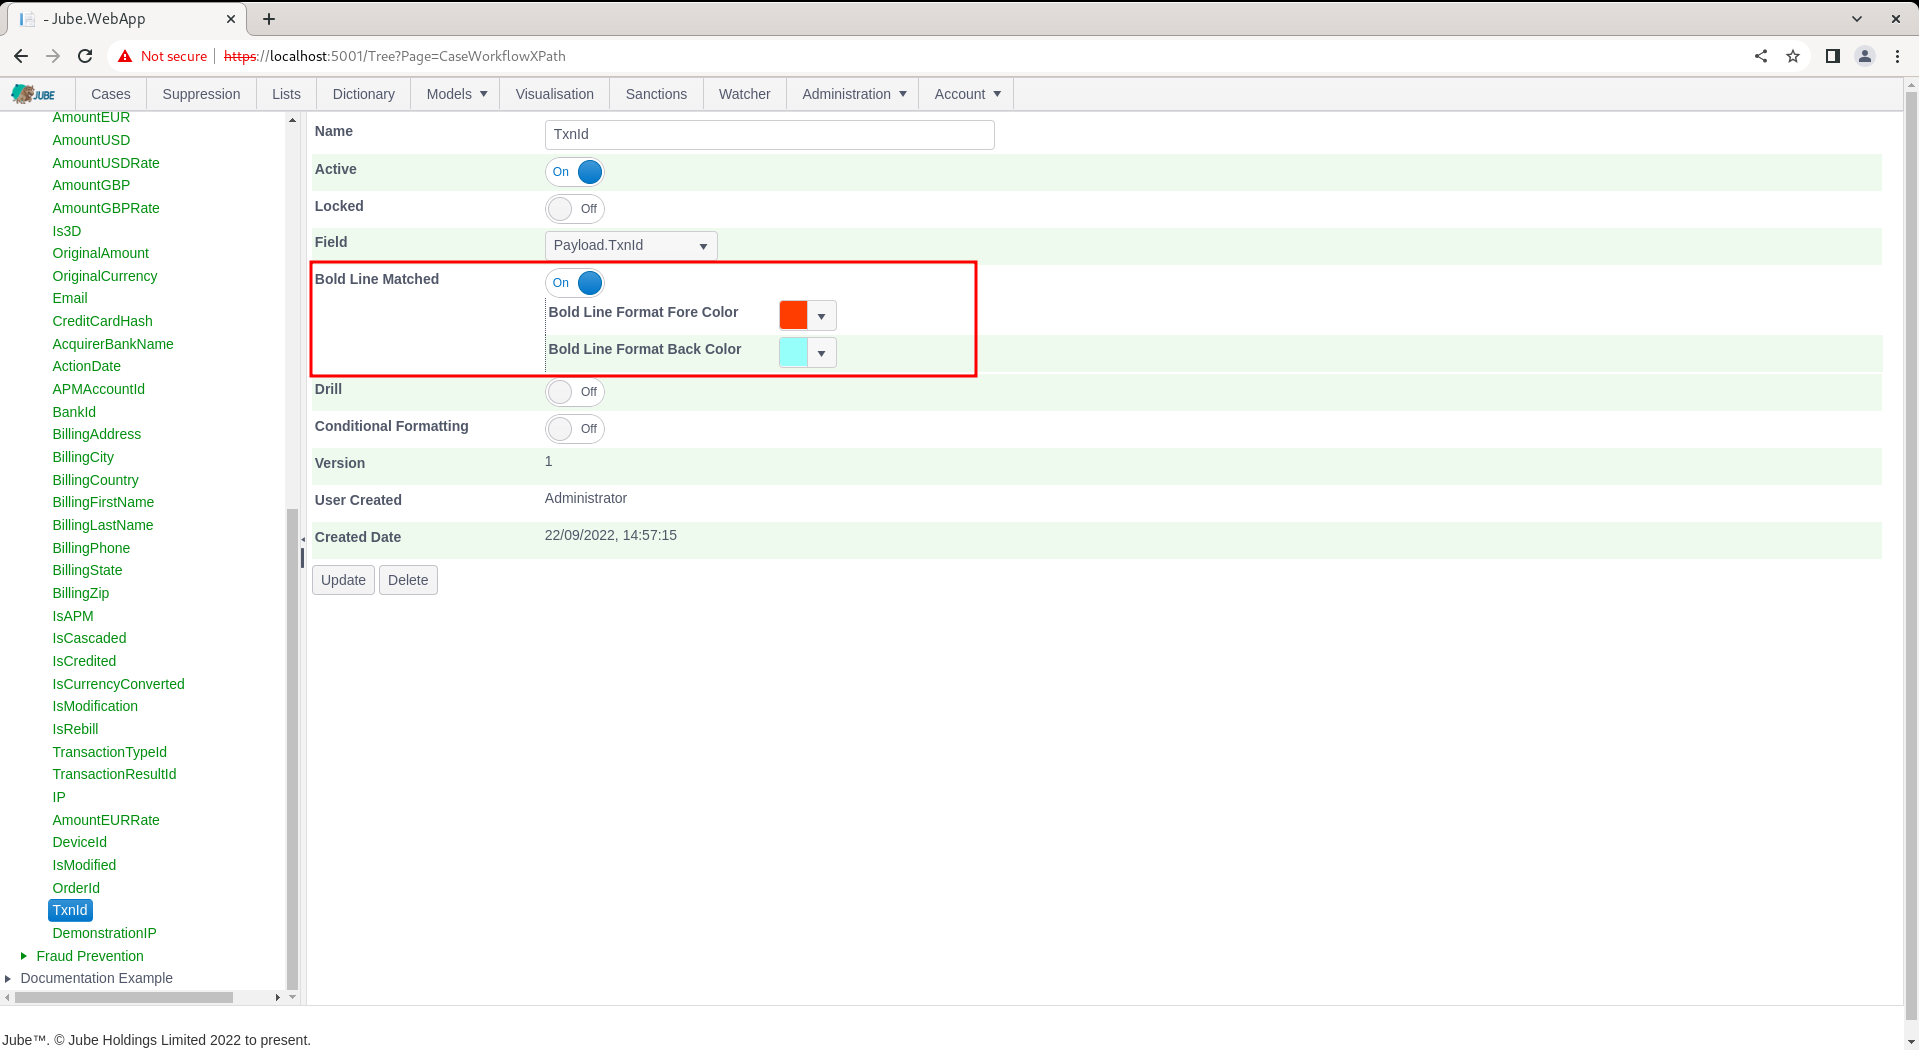This screenshot has width=1919, height=1050.
Task: Enable Conditional Formatting switch
Action: [575, 429]
